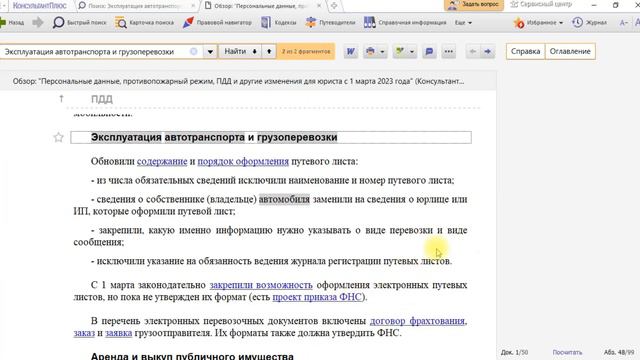
Task: Expand print options arrow
Action: (382, 52)
